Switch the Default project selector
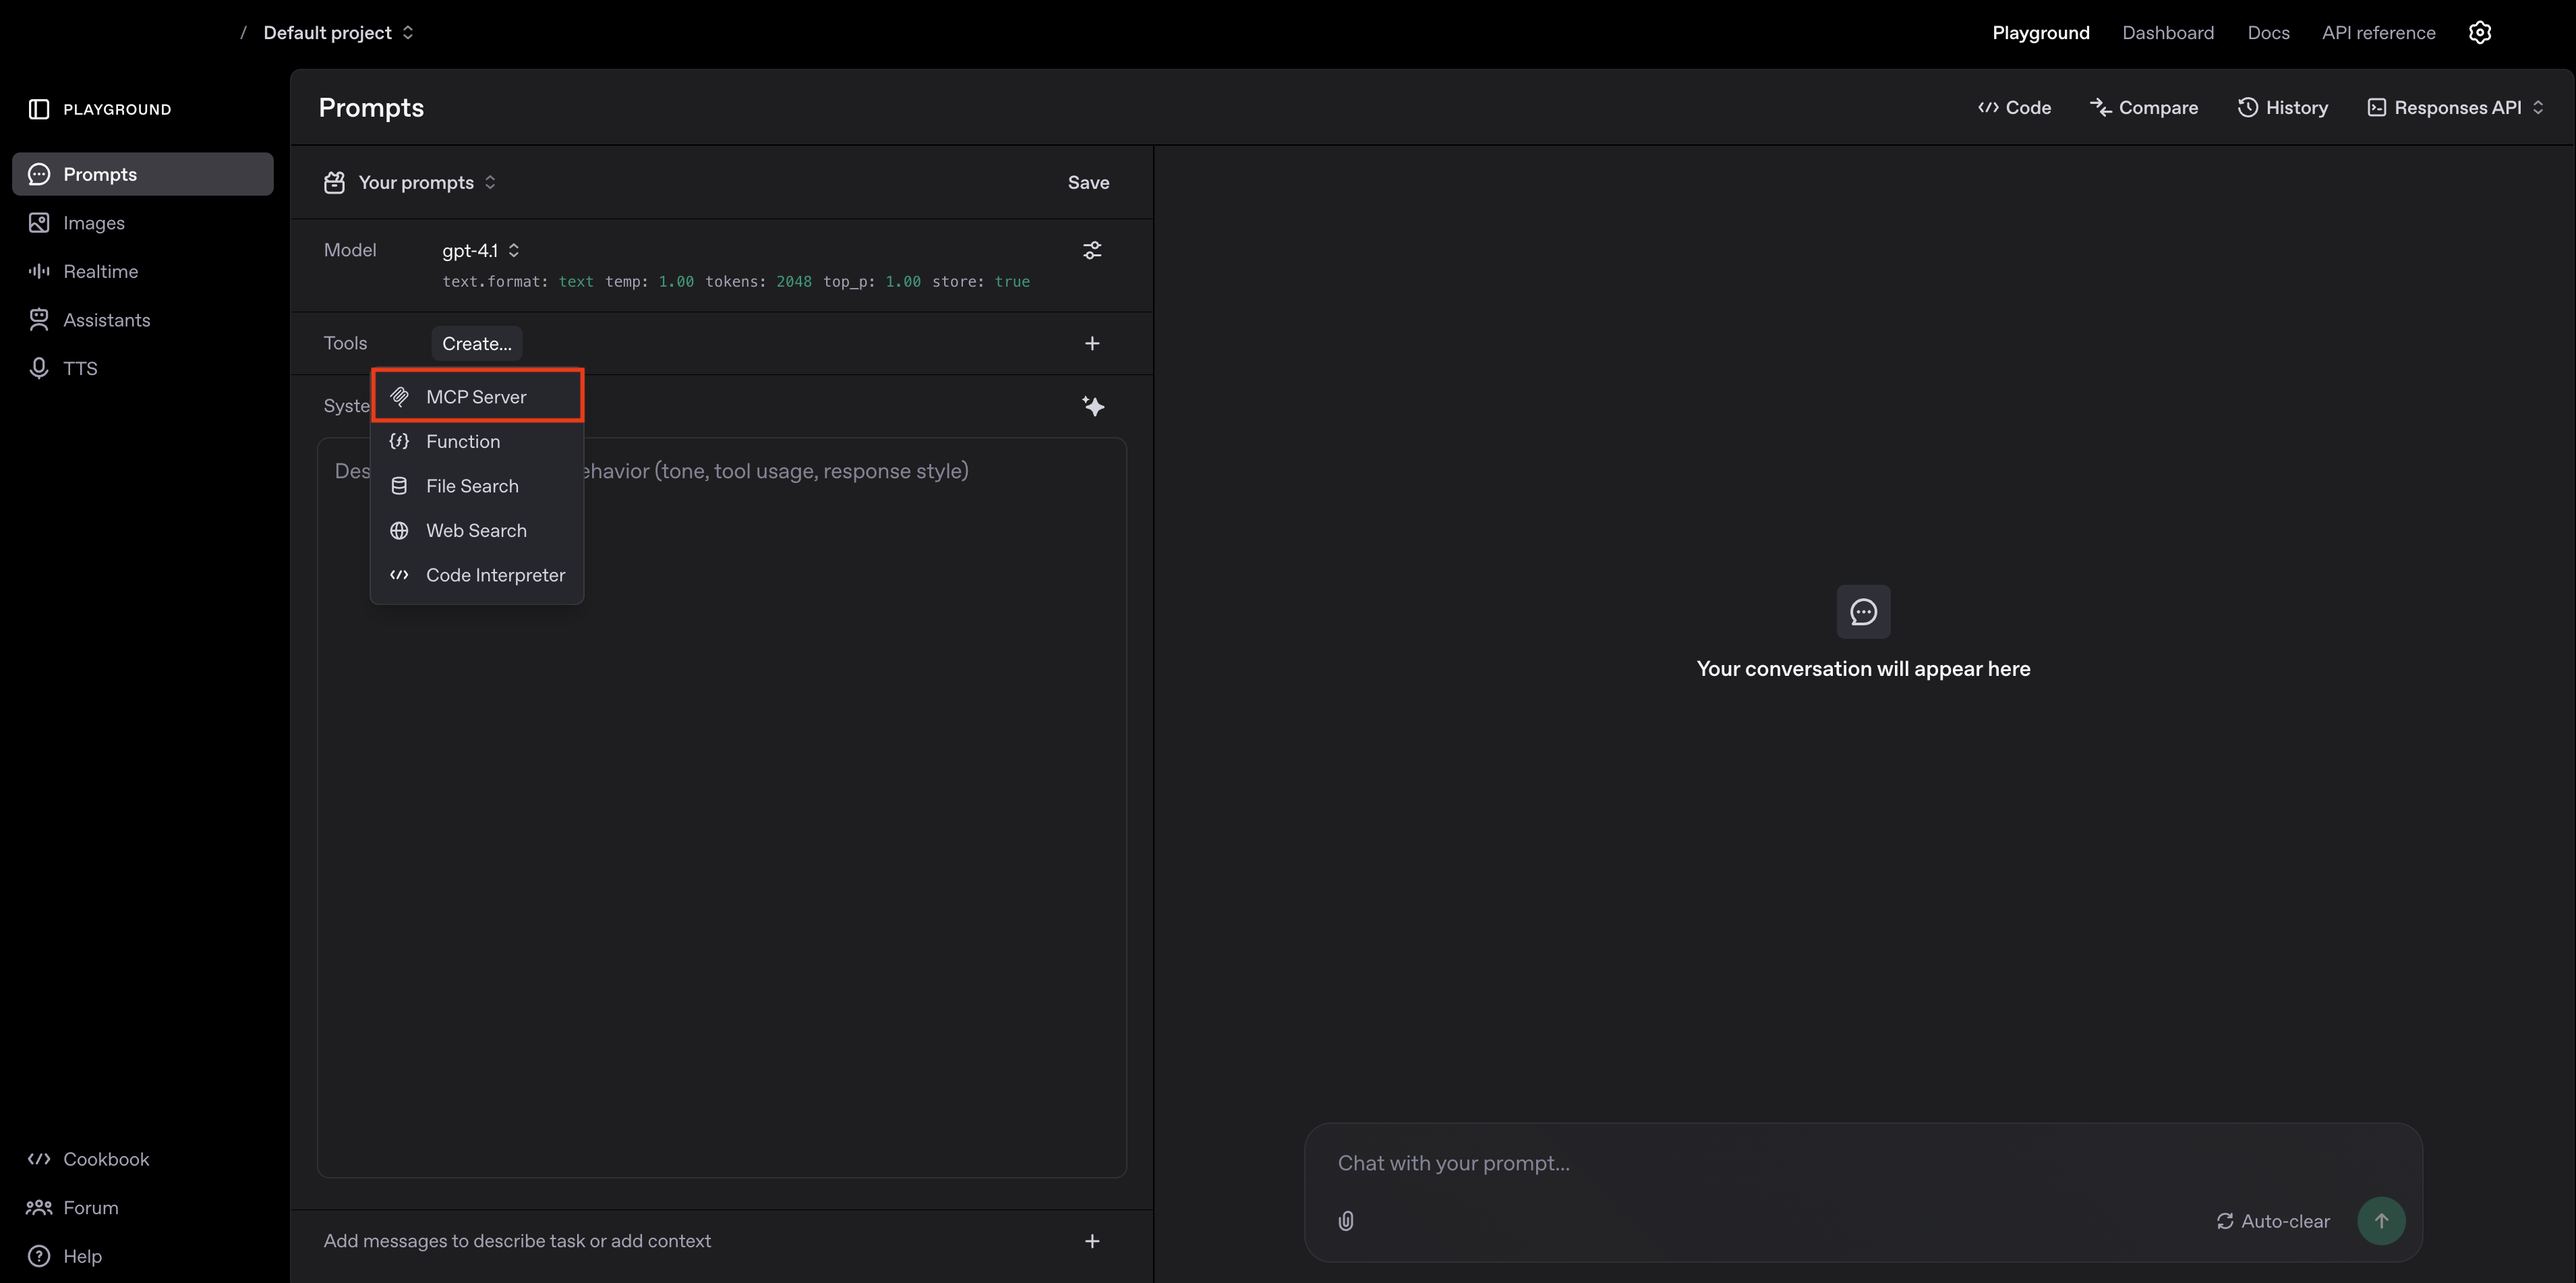This screenshot has width=2576, height=1283. (338, 33)
